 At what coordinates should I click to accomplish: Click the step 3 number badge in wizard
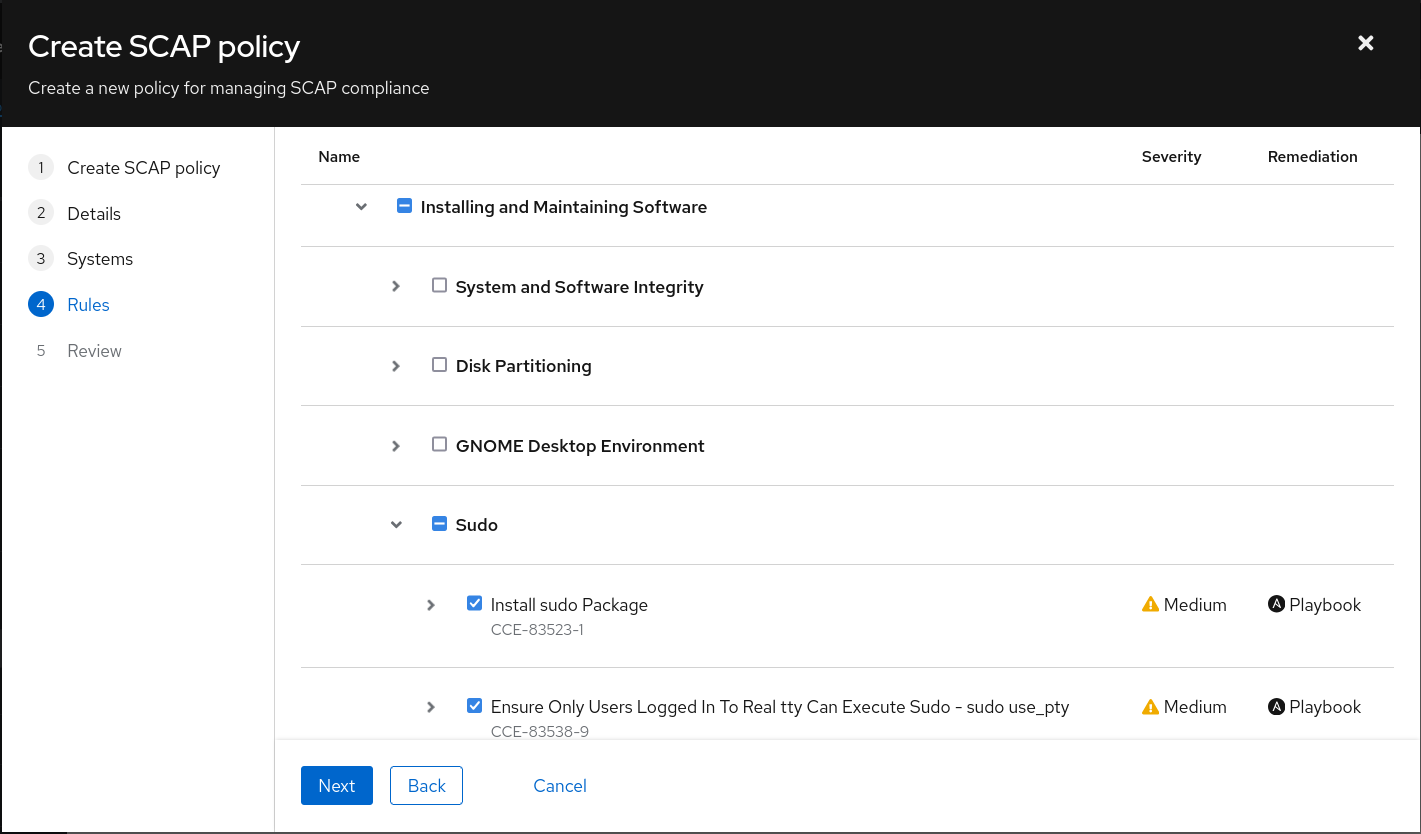coord(41,259)
